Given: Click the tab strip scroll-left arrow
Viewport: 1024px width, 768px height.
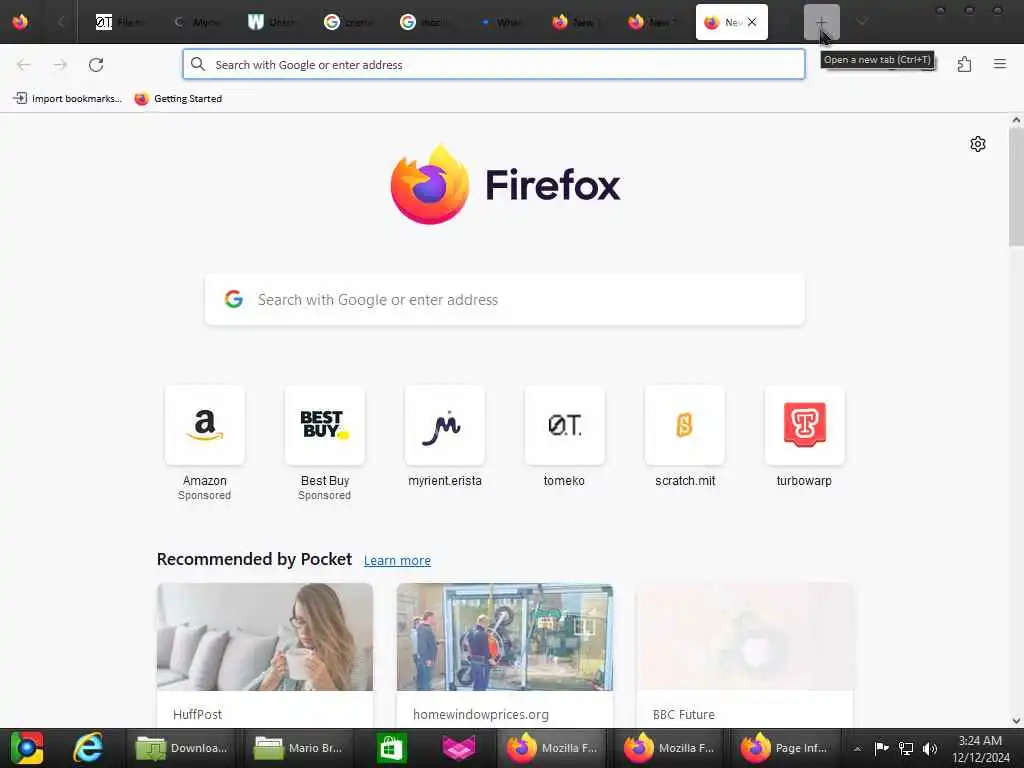Looking at the screenshot, I should [x=61, y=22].
